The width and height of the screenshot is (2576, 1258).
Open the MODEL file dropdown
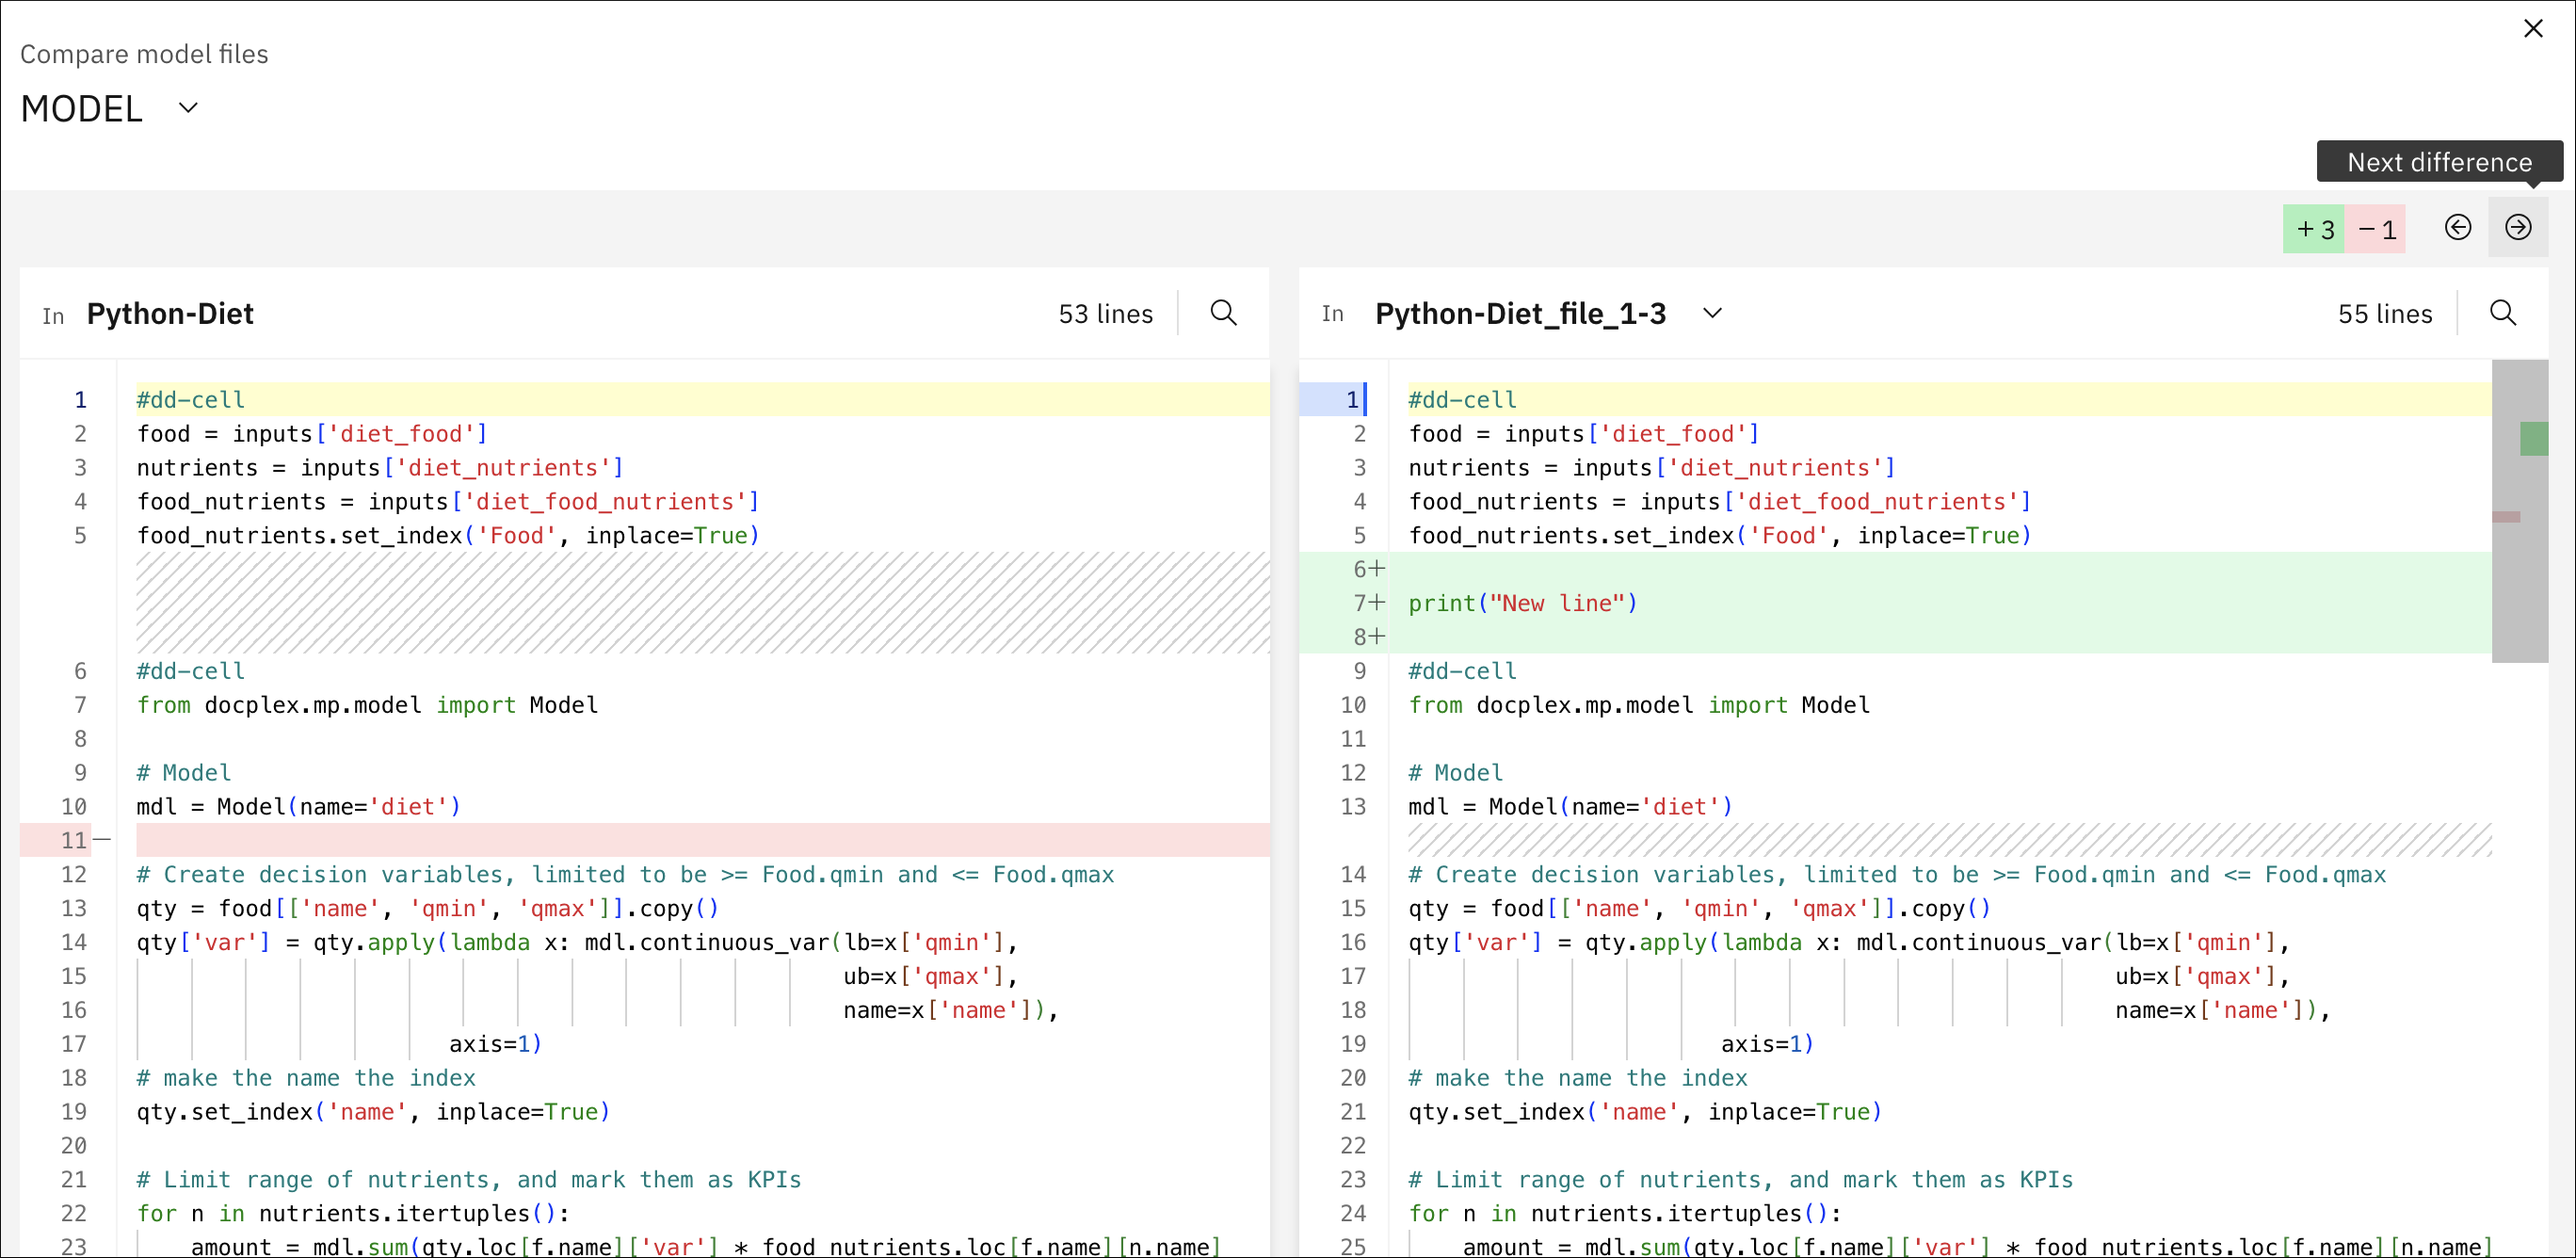tap(188, 108)
